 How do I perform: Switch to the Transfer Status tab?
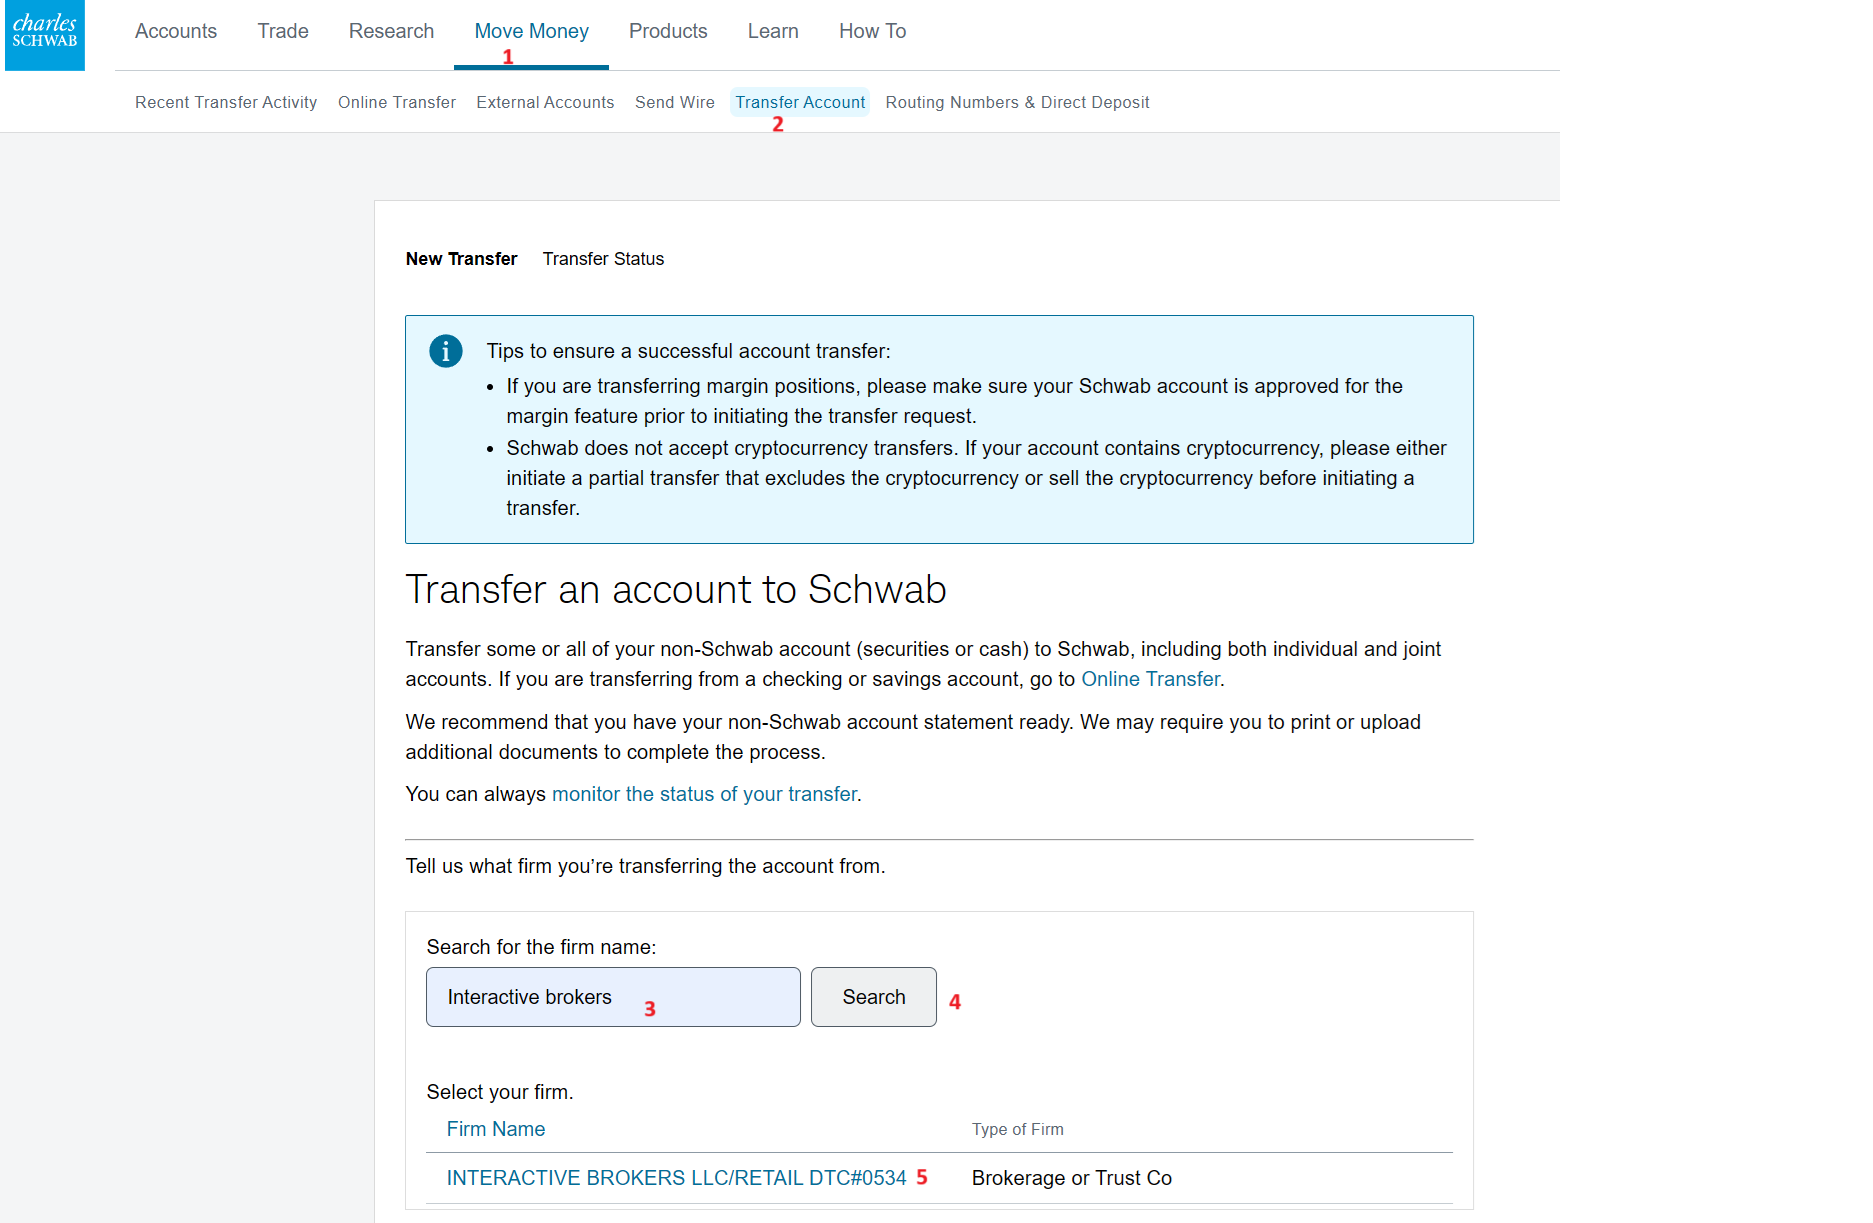point(603,259)
